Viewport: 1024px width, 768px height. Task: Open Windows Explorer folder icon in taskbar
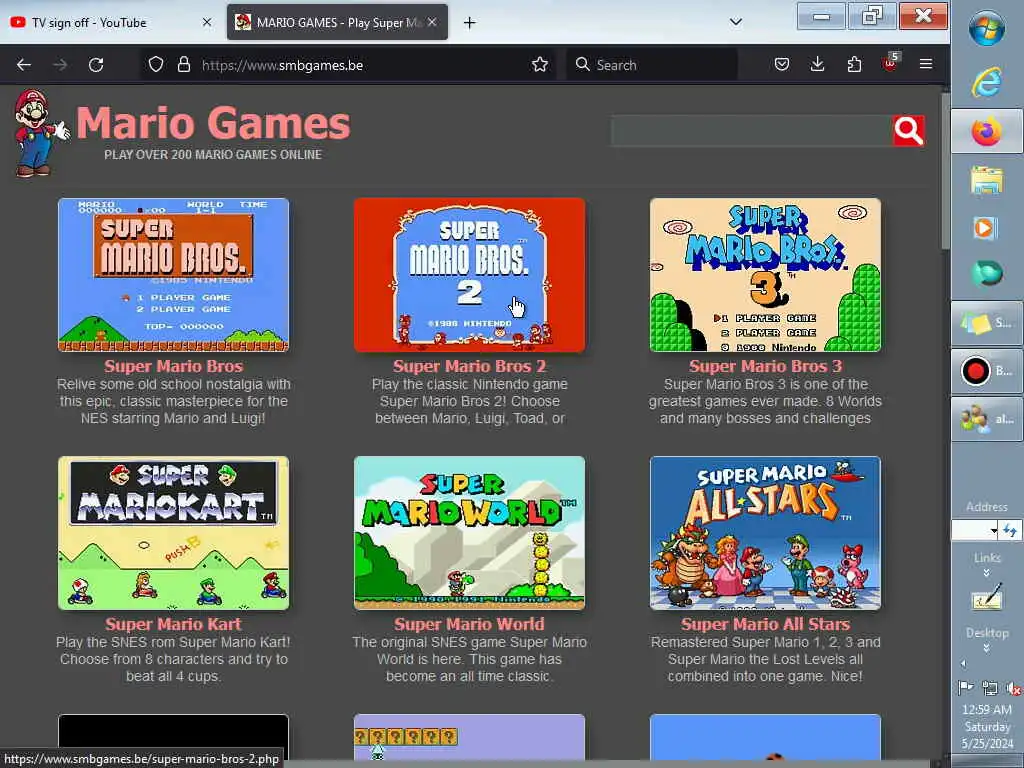point(987,180)
